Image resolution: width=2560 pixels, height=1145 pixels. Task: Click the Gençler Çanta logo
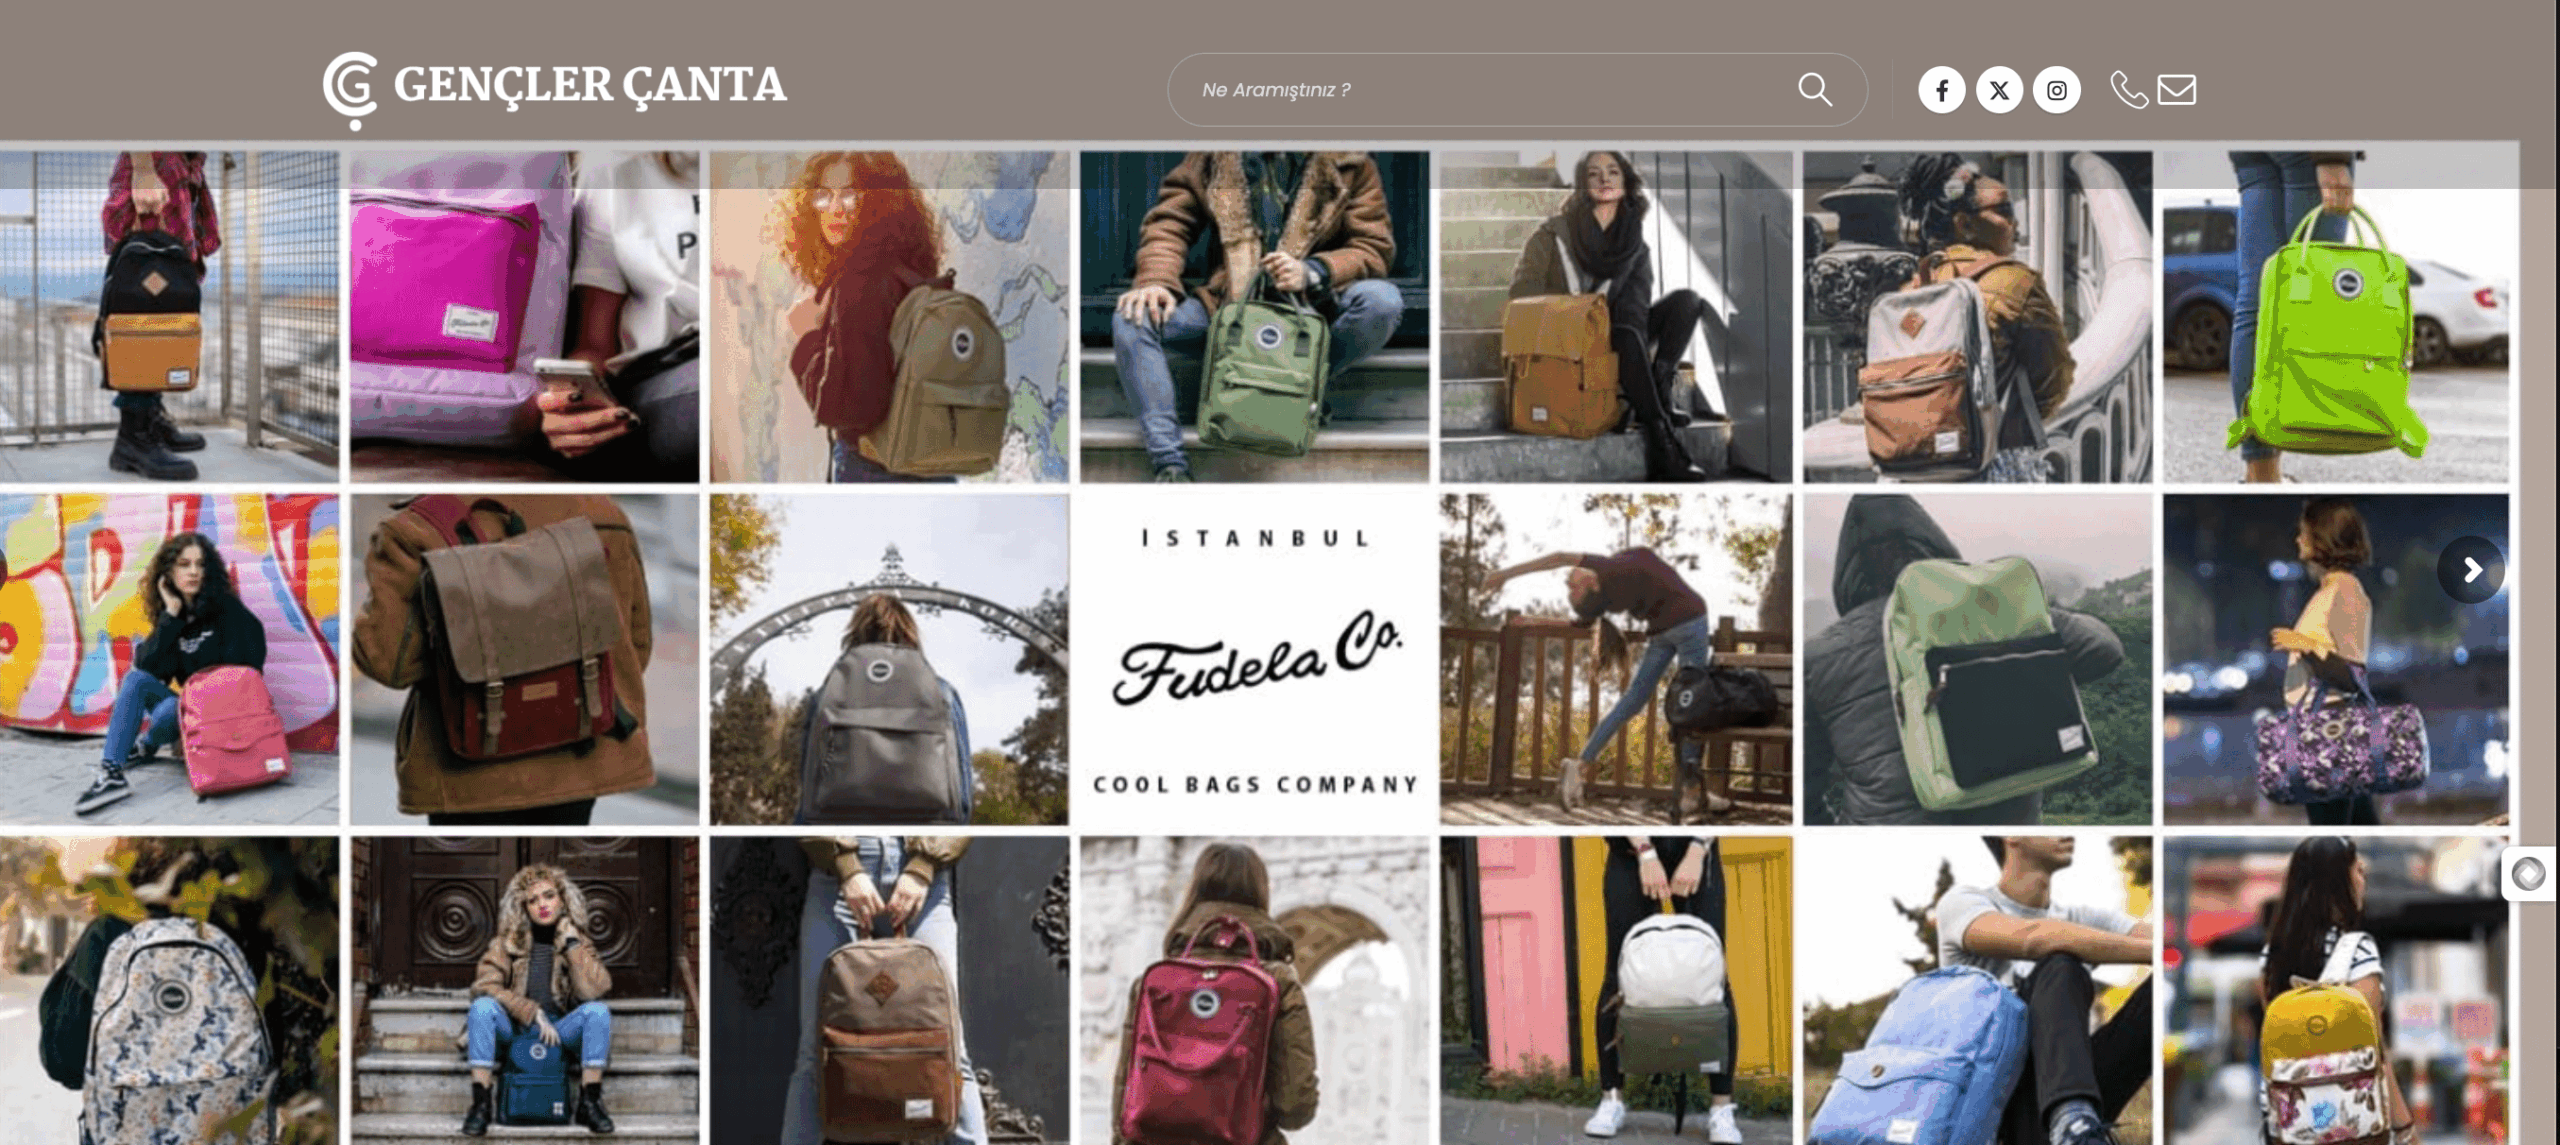[555, 90]
